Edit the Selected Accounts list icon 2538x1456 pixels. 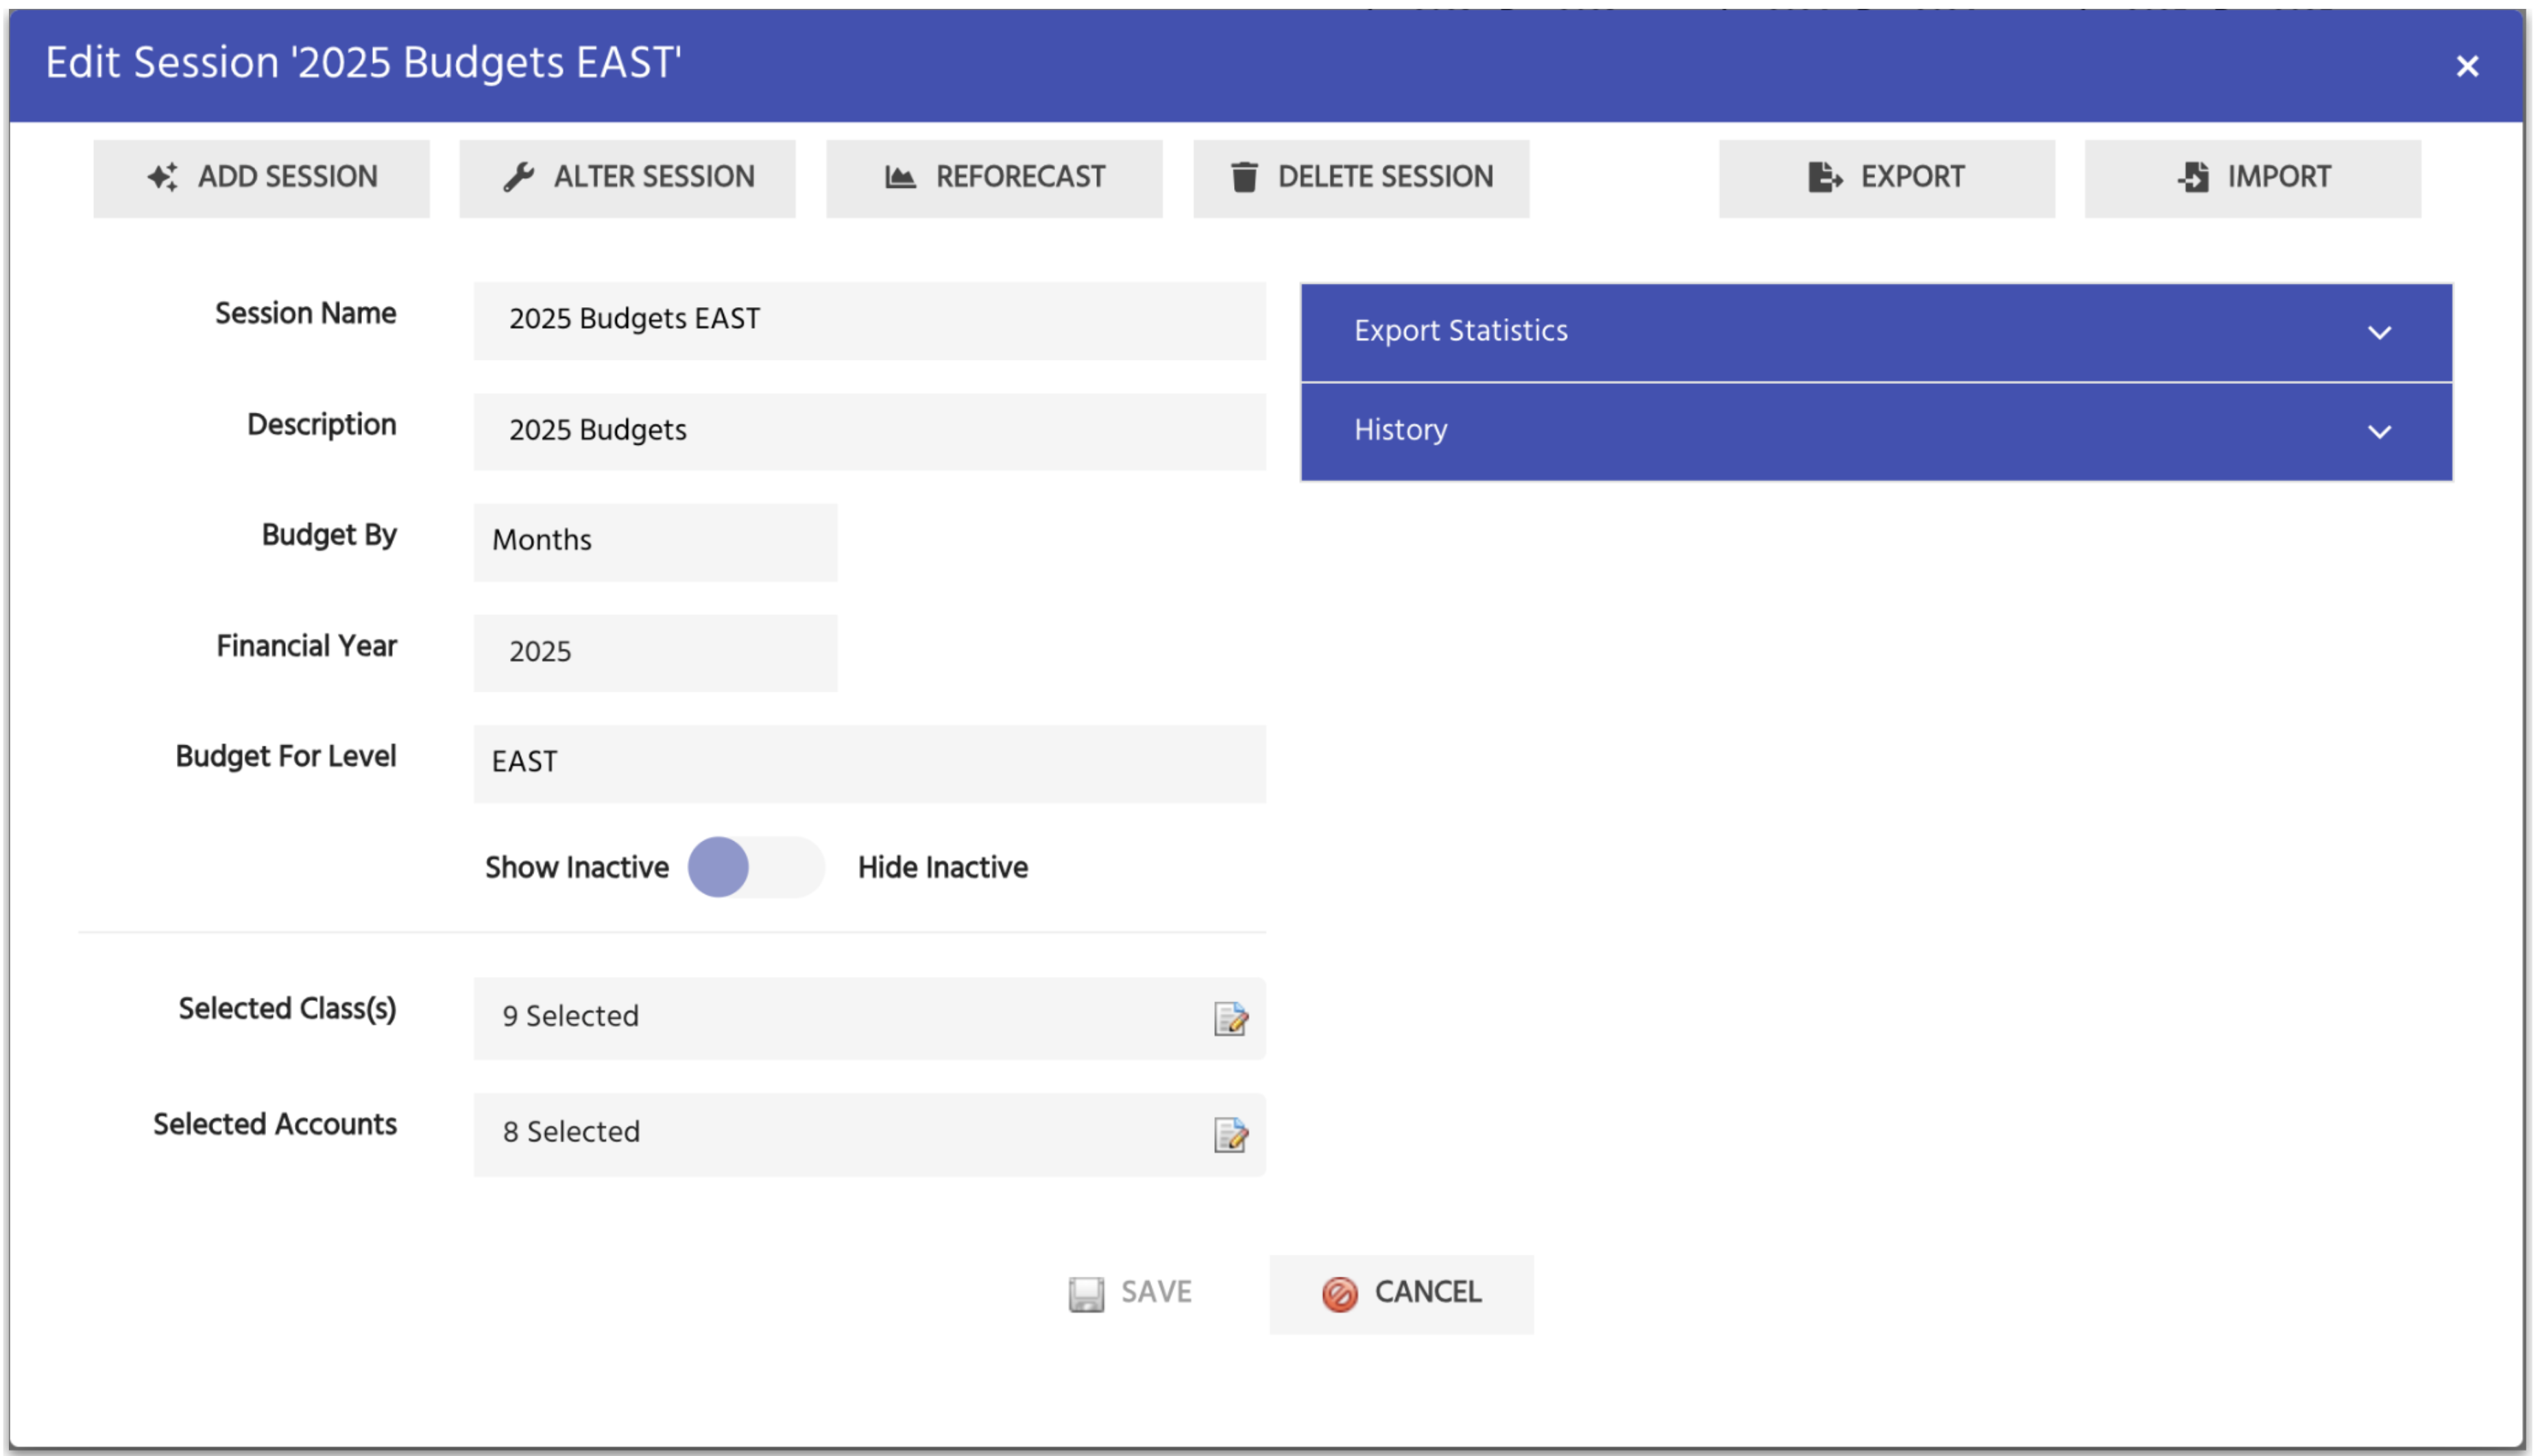pos(1231,1135)
